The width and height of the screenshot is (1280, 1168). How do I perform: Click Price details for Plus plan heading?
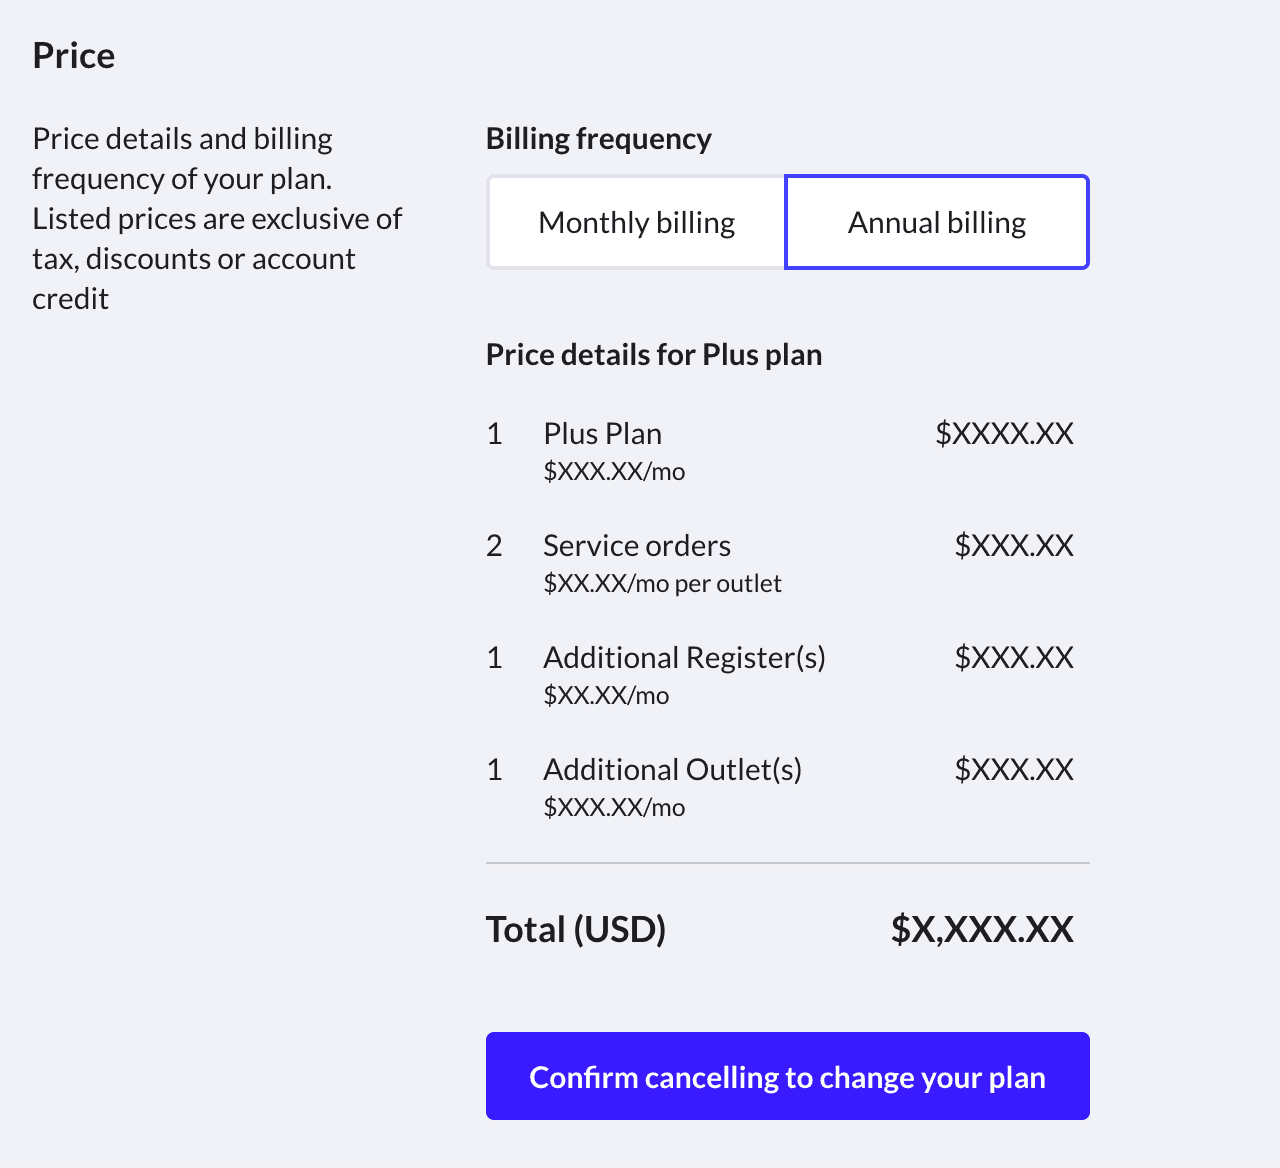653,355
